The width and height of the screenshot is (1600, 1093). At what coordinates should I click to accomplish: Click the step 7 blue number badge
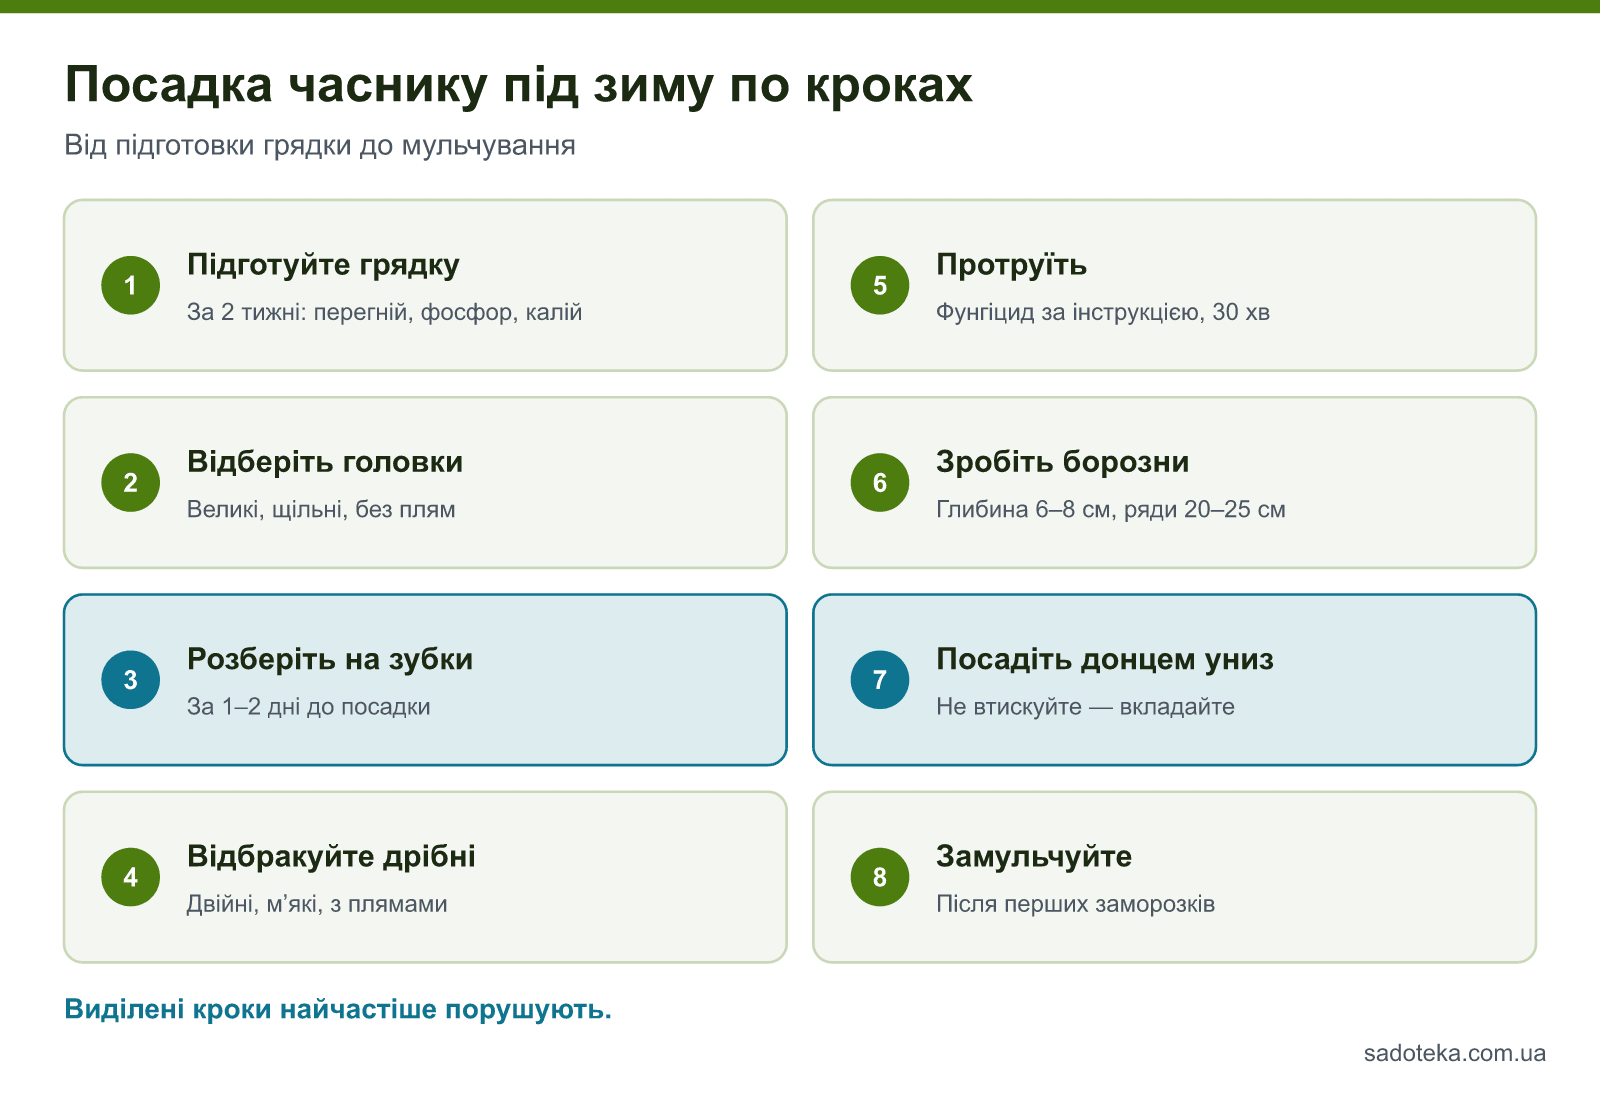pyautogui.click(x=880, y=680)
